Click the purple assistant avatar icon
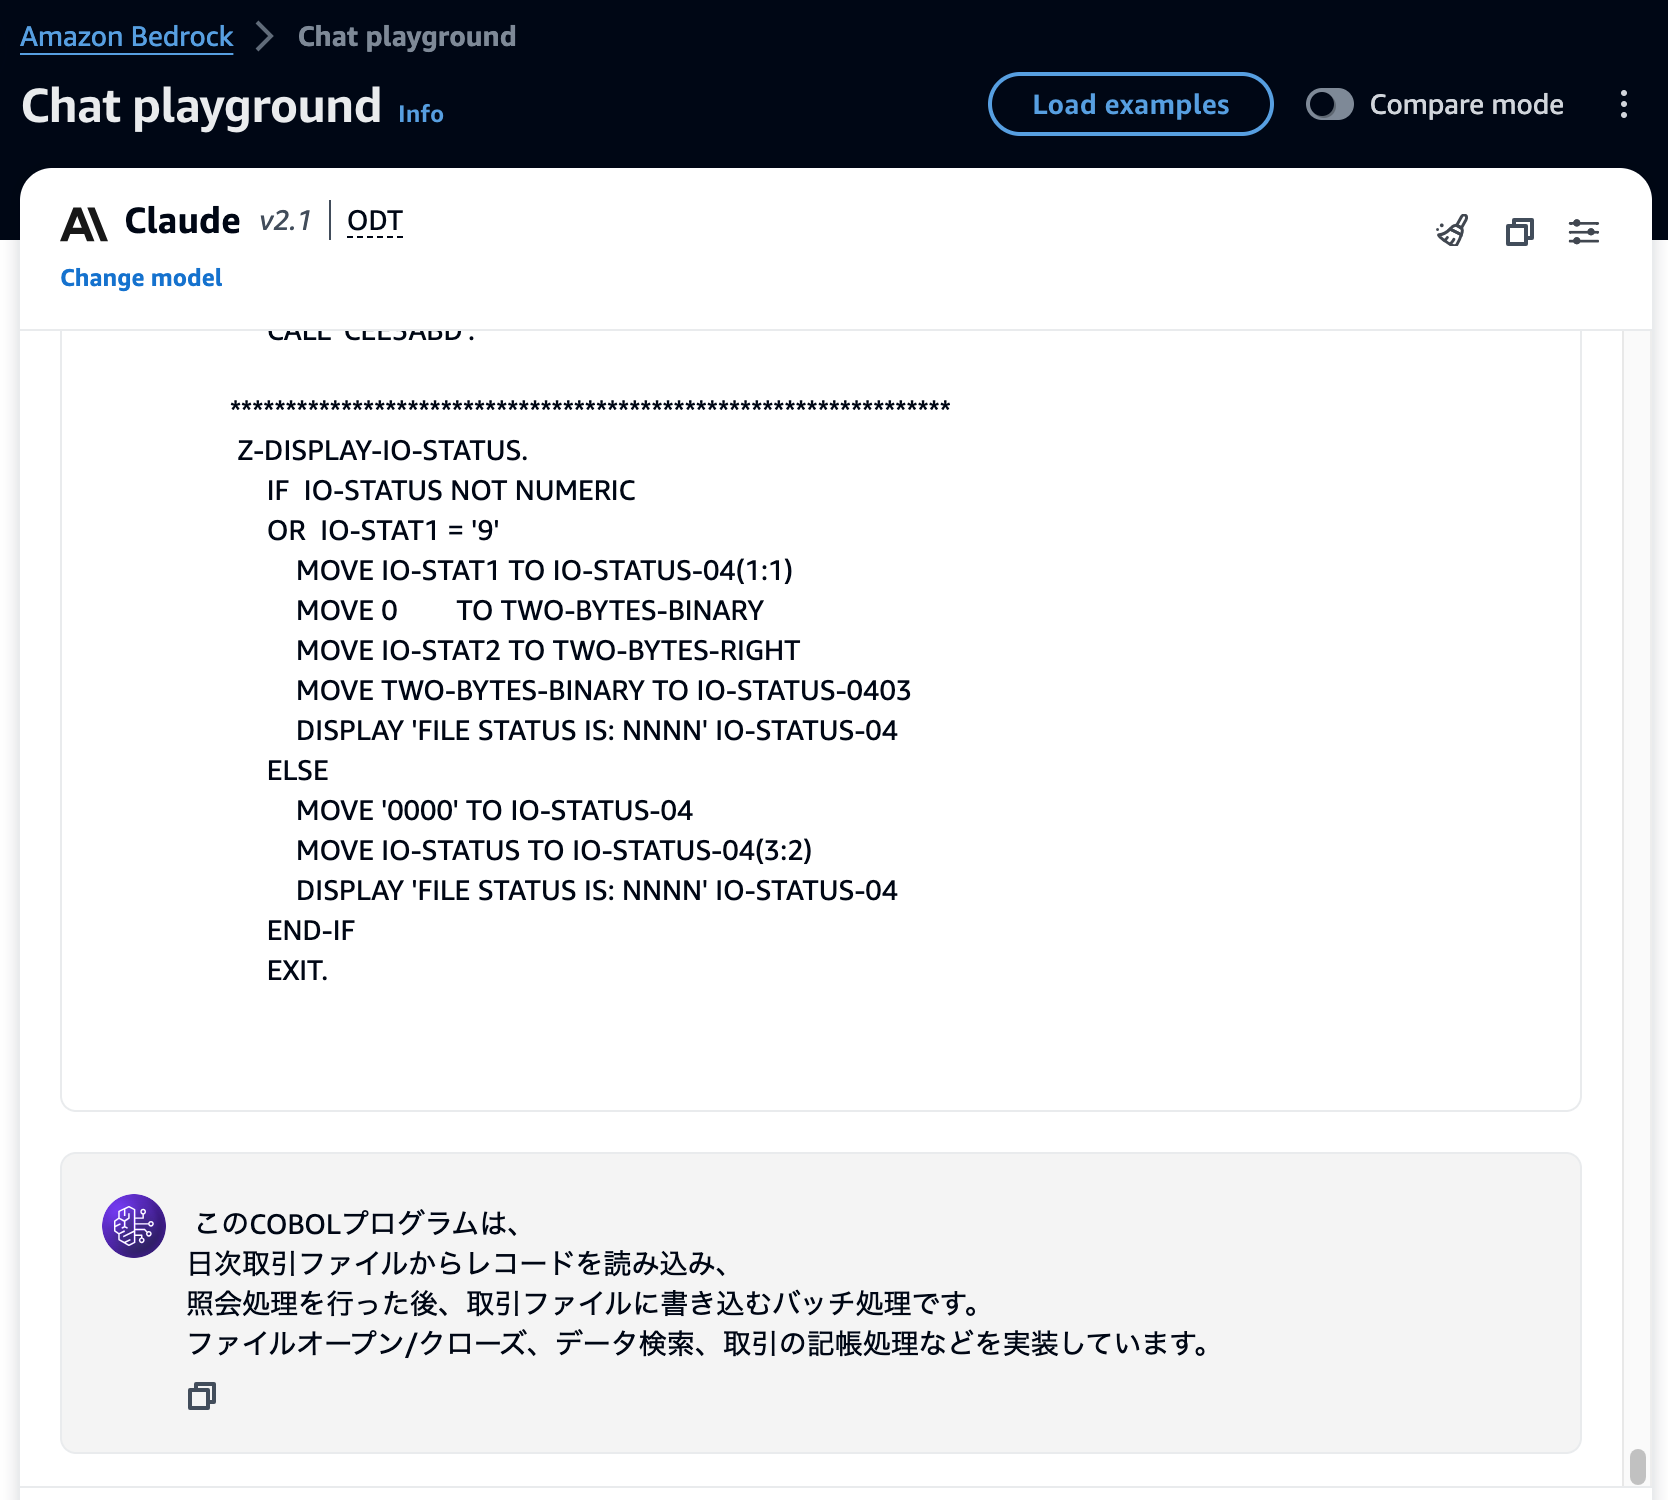The height and width of the screenshot is (1500, 1668). click(134, 1225)
